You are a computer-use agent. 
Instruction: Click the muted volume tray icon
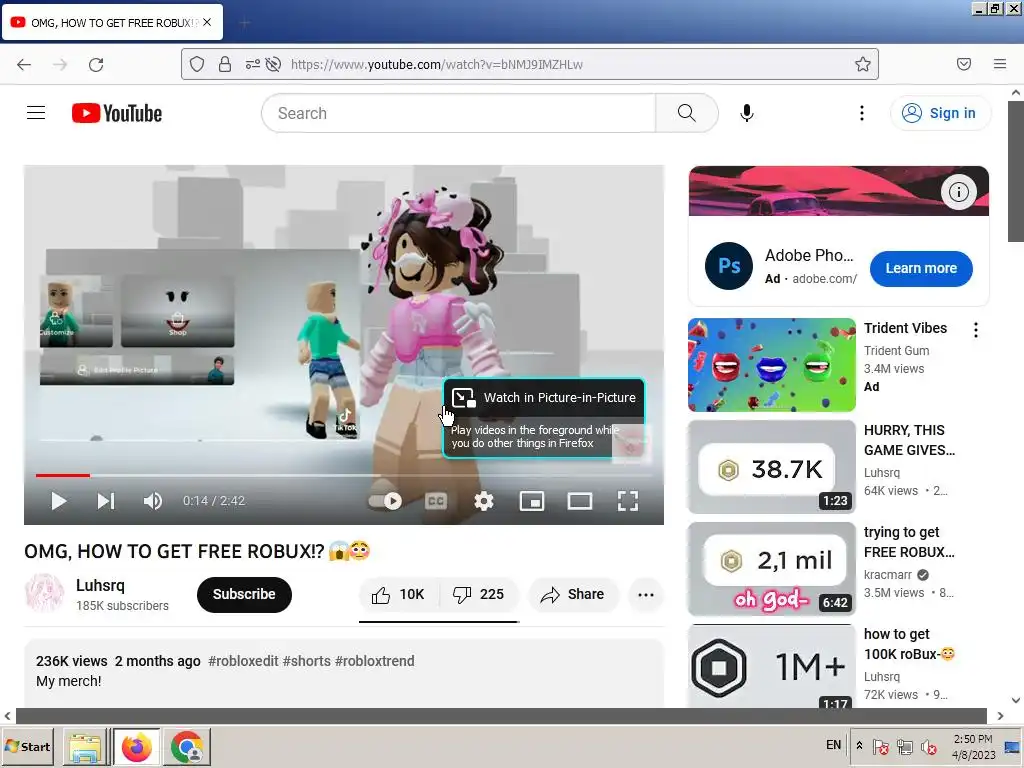point(928,746)
